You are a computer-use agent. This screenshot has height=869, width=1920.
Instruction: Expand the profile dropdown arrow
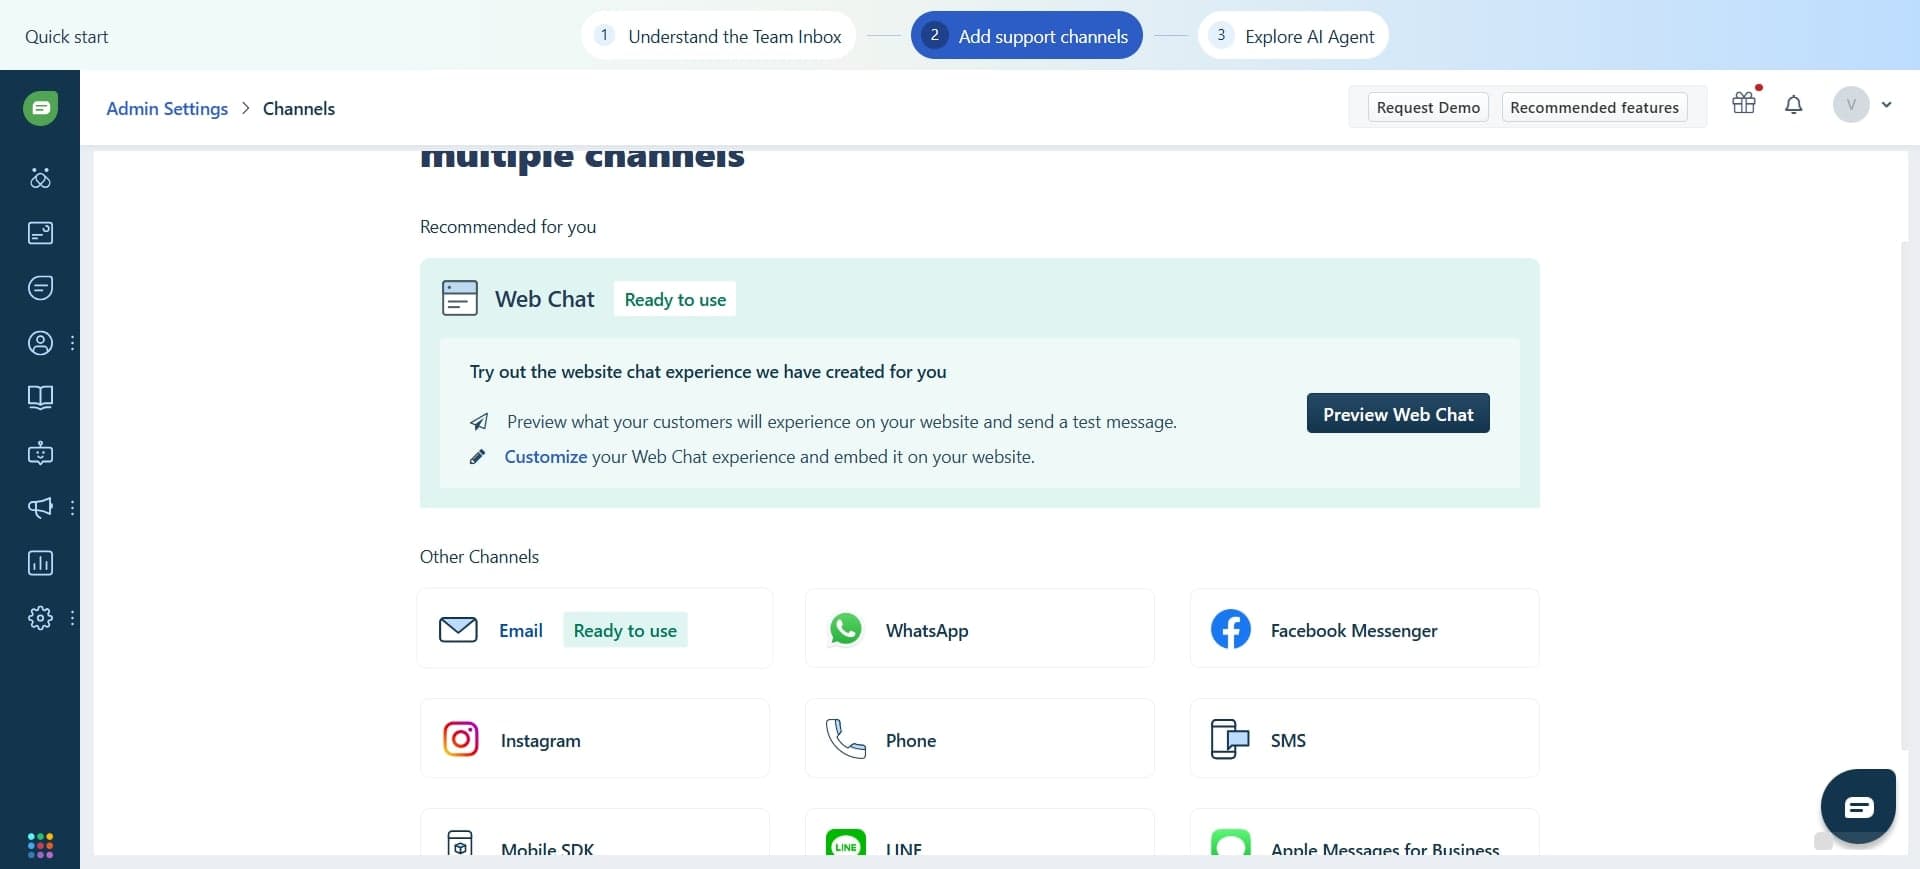pos(1887,105)
